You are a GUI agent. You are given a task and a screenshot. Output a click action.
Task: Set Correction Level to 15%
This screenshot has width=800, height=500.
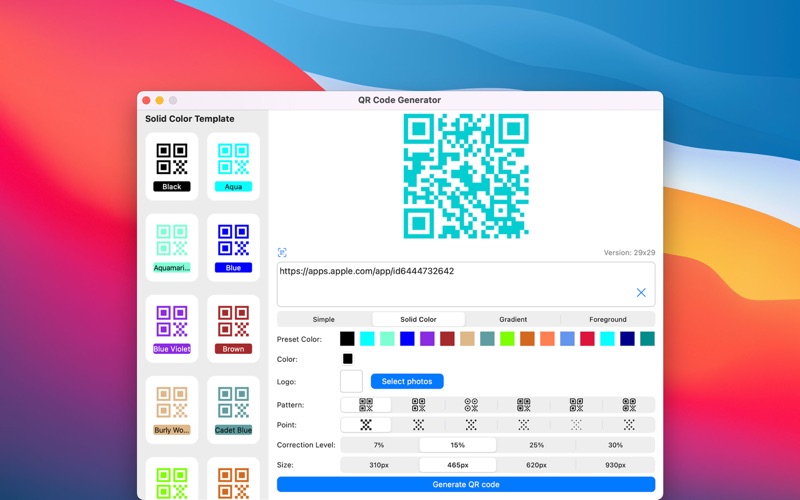tap(458, 445)
